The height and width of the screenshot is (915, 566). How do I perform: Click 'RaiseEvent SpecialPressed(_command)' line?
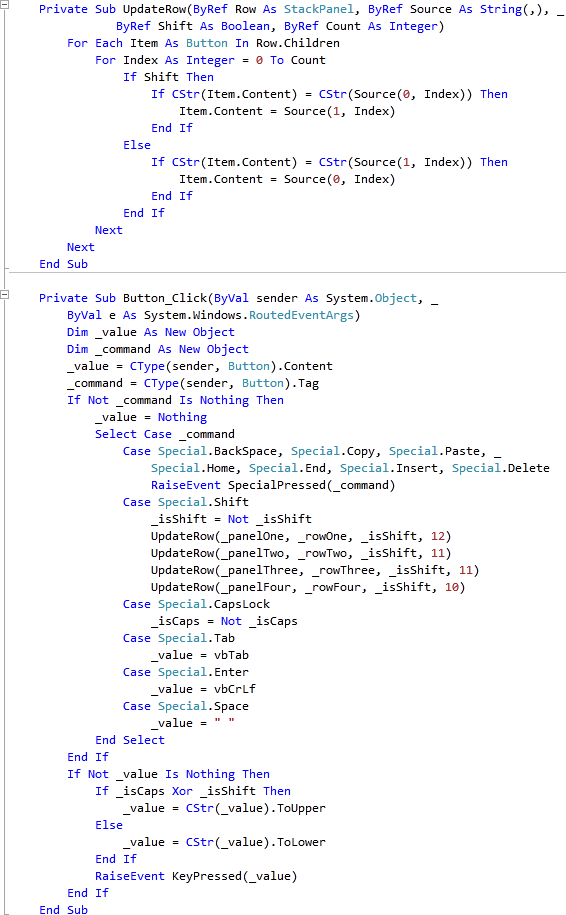click(273, 485)
